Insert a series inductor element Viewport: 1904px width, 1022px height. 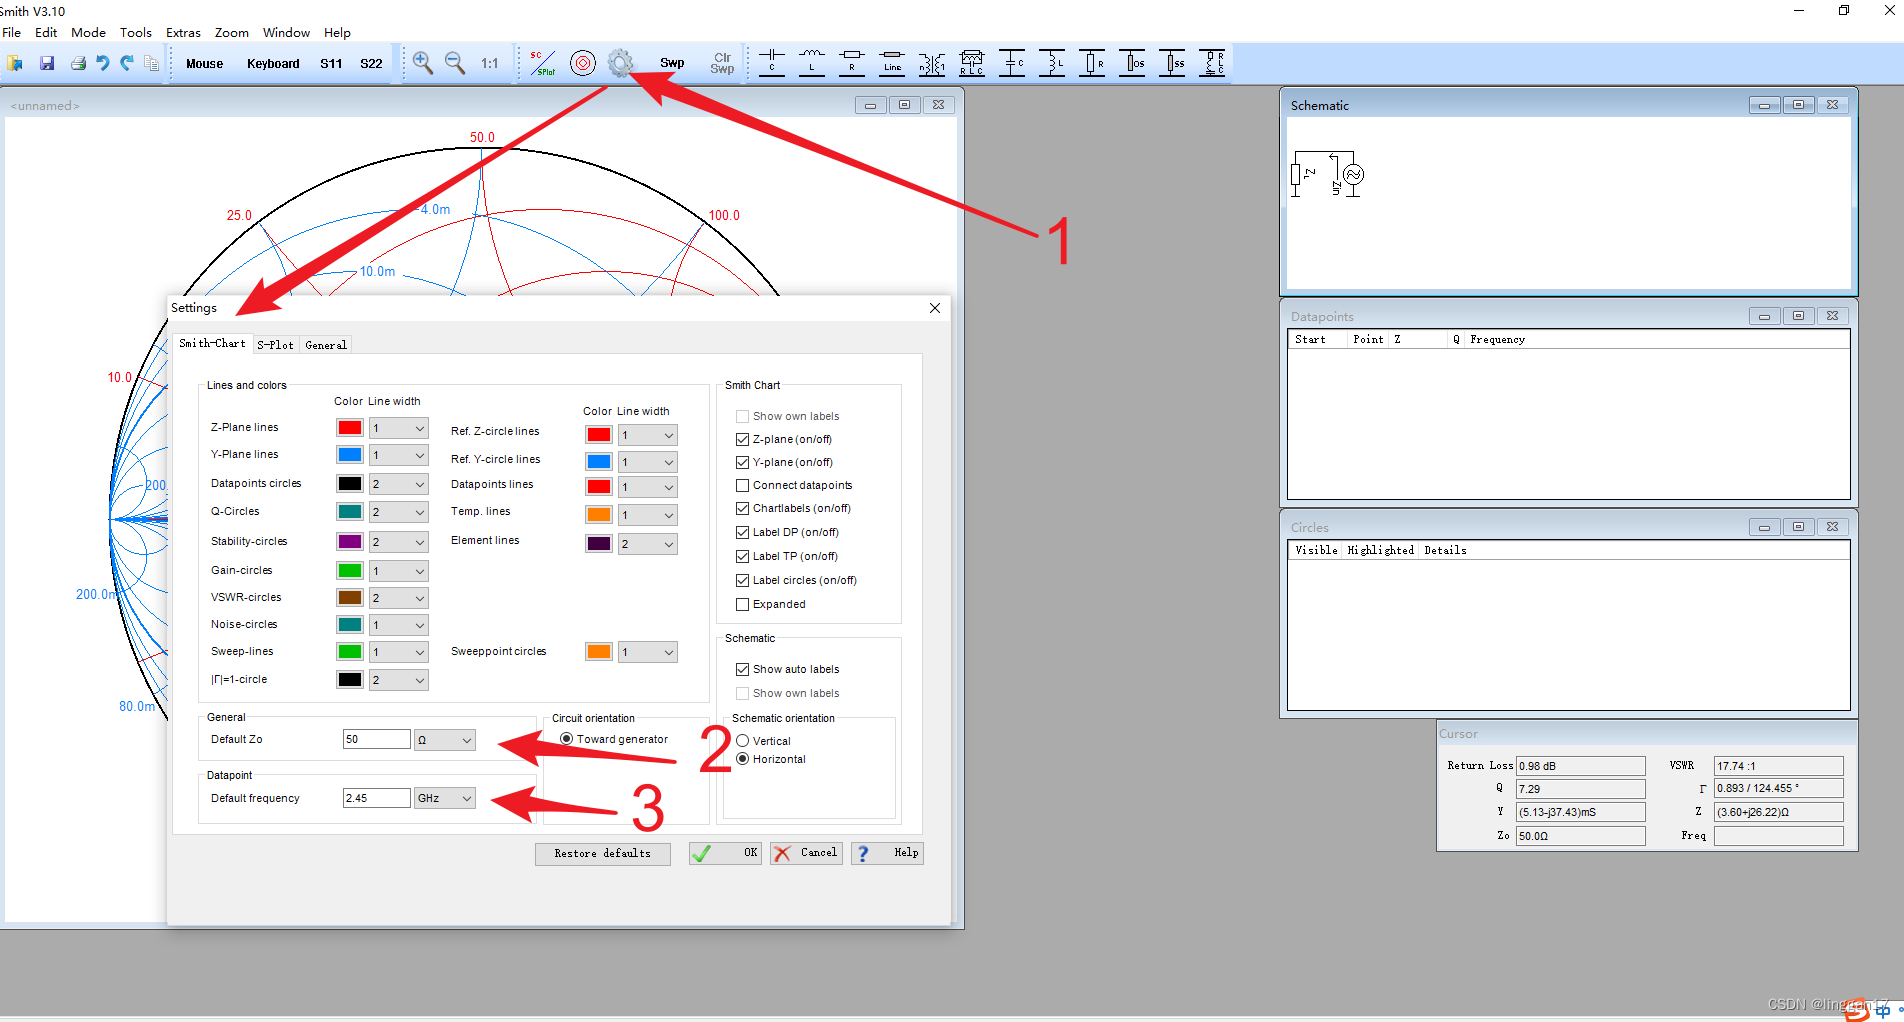812,63
